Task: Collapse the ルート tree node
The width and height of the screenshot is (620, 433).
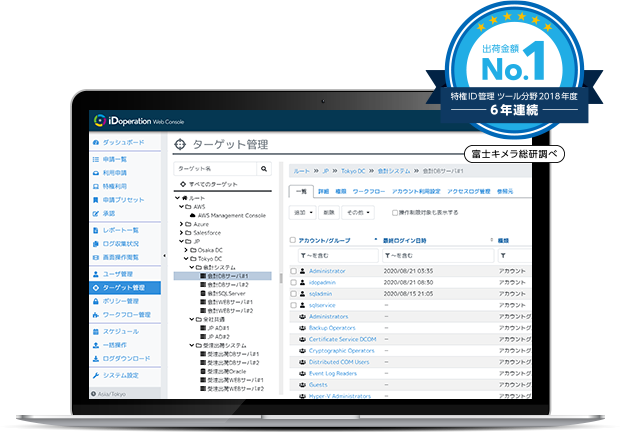Action: click(x=178, y=198)
